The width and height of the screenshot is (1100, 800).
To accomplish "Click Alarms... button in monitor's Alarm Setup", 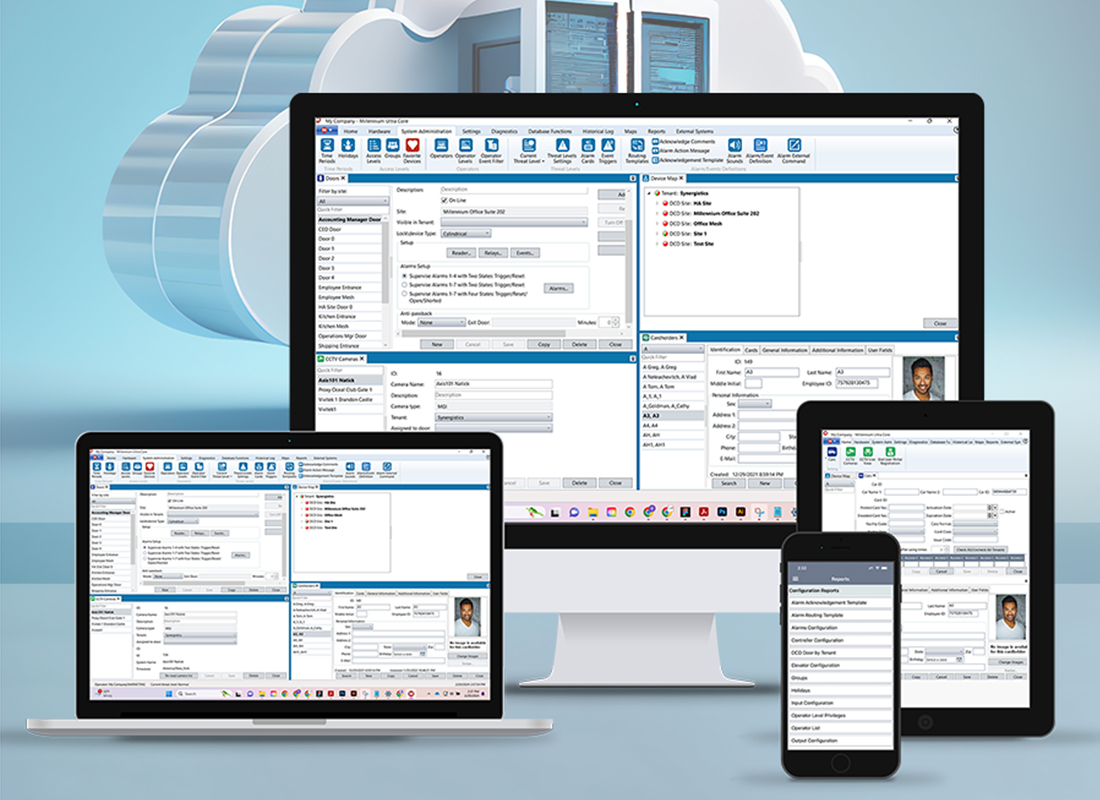I will pos(558,288).
